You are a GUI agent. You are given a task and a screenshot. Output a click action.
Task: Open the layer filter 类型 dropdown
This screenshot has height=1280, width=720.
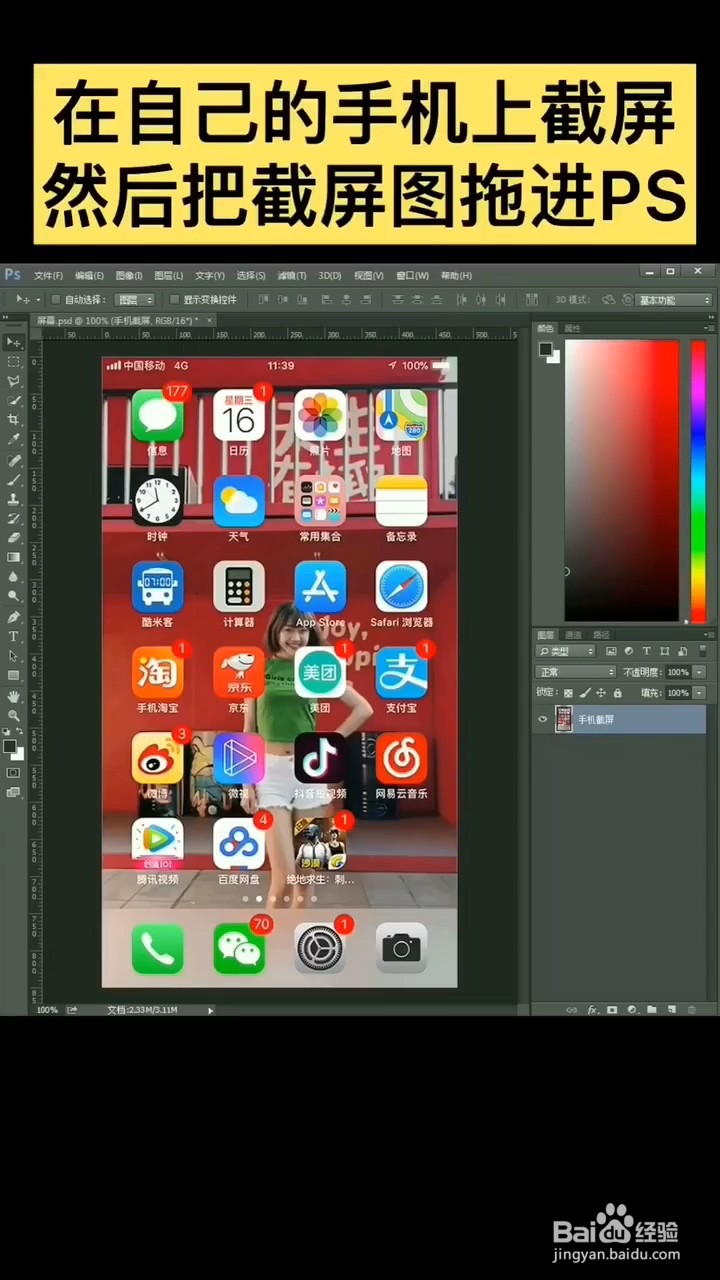pos(567,651)
